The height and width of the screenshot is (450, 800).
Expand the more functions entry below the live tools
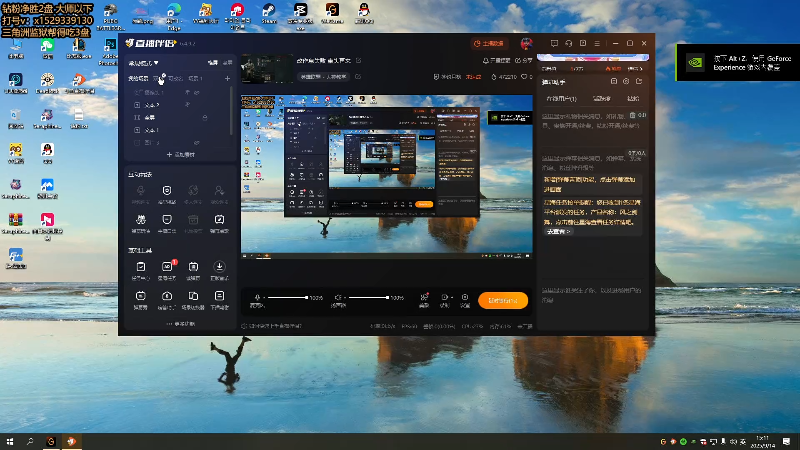pos(181,324)
